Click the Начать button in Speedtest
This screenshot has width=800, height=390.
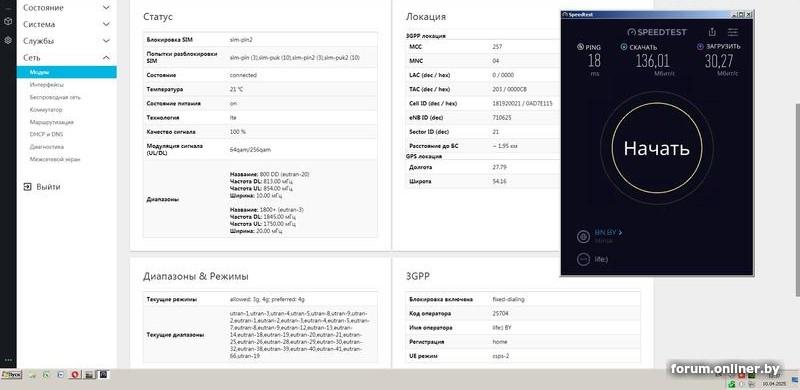(x=657, y=148)
